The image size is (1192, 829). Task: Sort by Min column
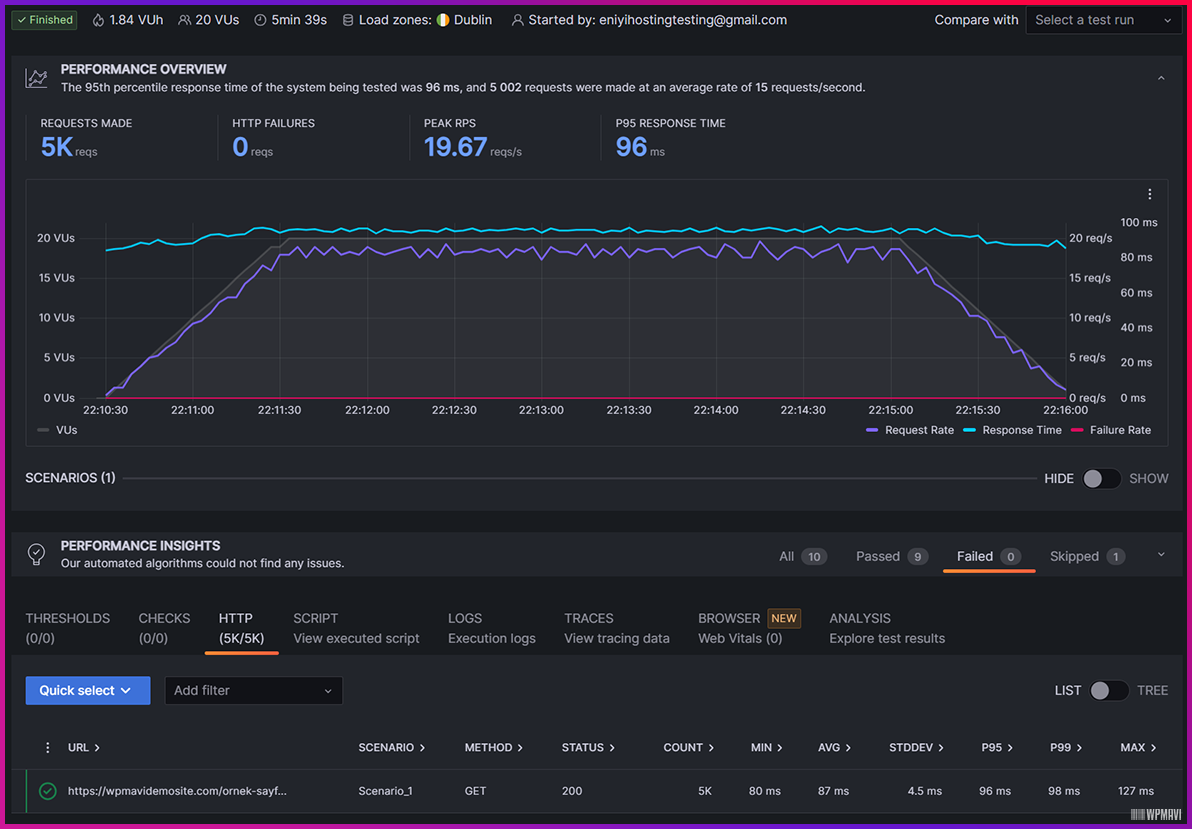coord(766,748)
